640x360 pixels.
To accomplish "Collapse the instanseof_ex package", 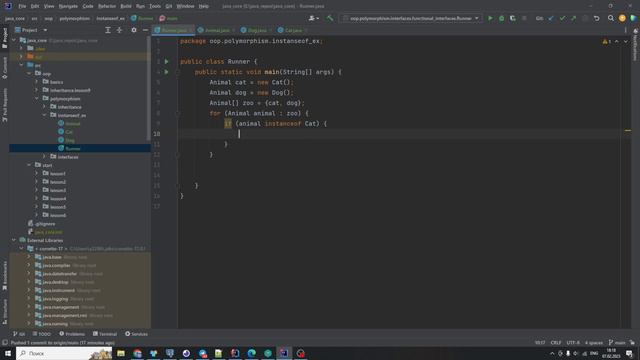I will coord(44,116).
